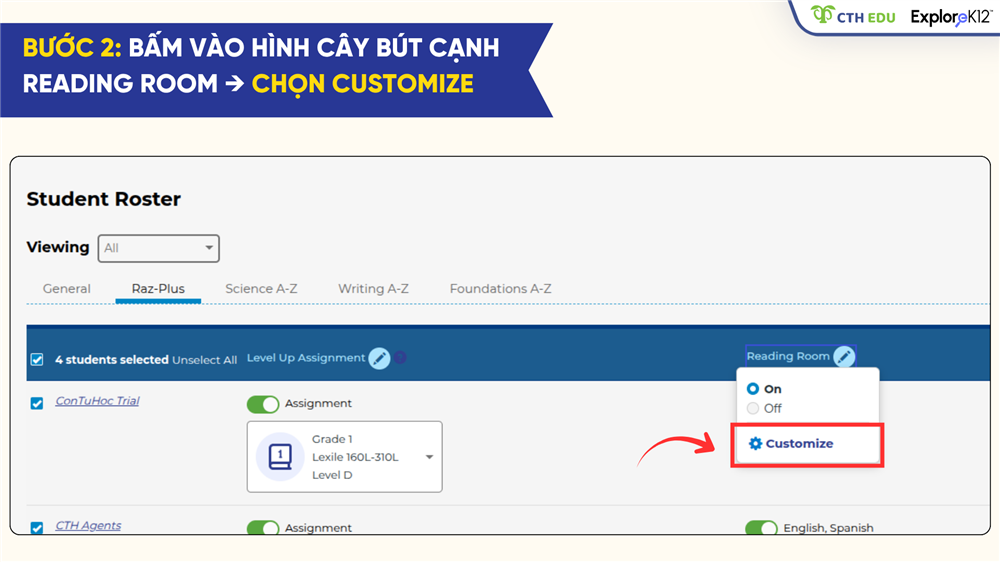Open the CTH Agents student link
Image resolution: width=1000 pixels, height=562 pixels.
click(x=88, y=525)
